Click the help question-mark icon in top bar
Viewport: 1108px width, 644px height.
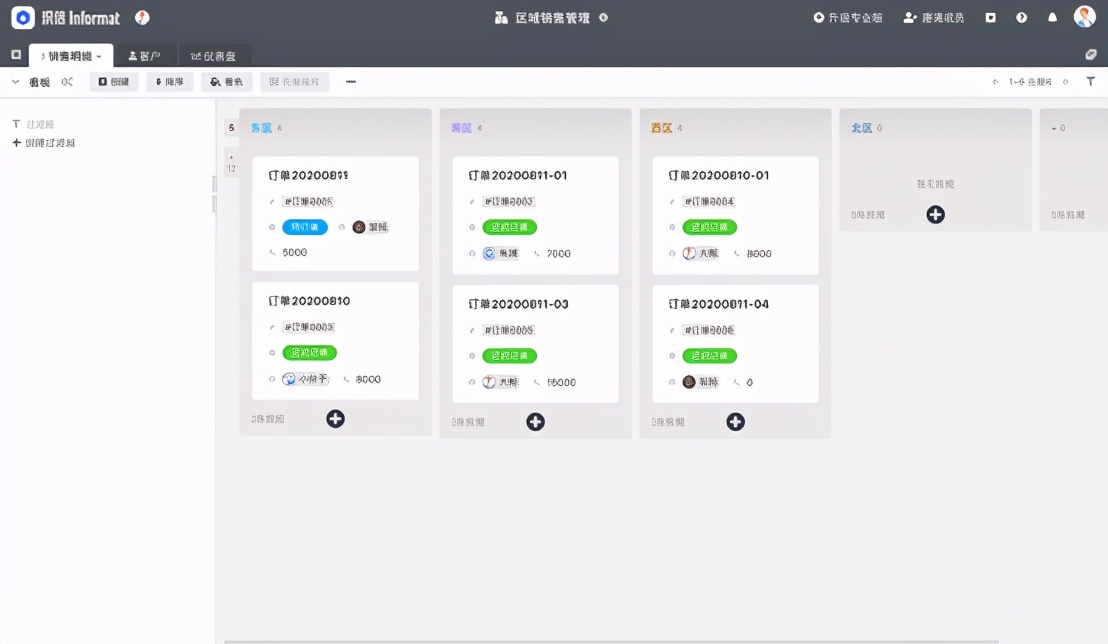(x=1019, y=17)
